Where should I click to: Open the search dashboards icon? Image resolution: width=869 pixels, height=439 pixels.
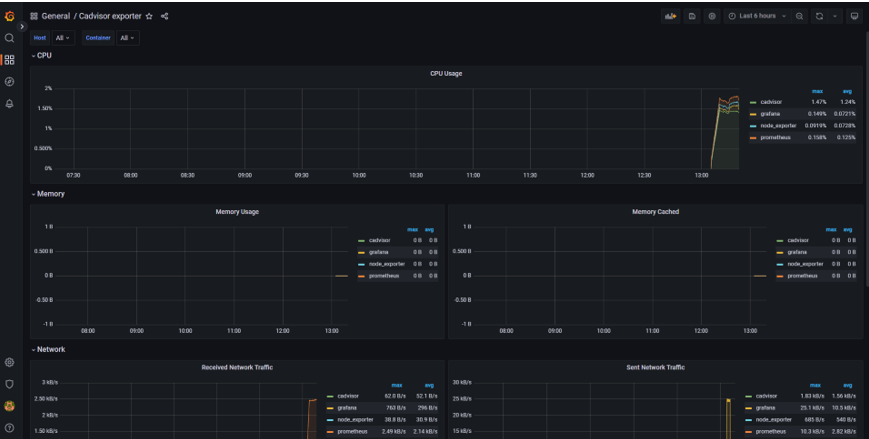tap(9, 38)
